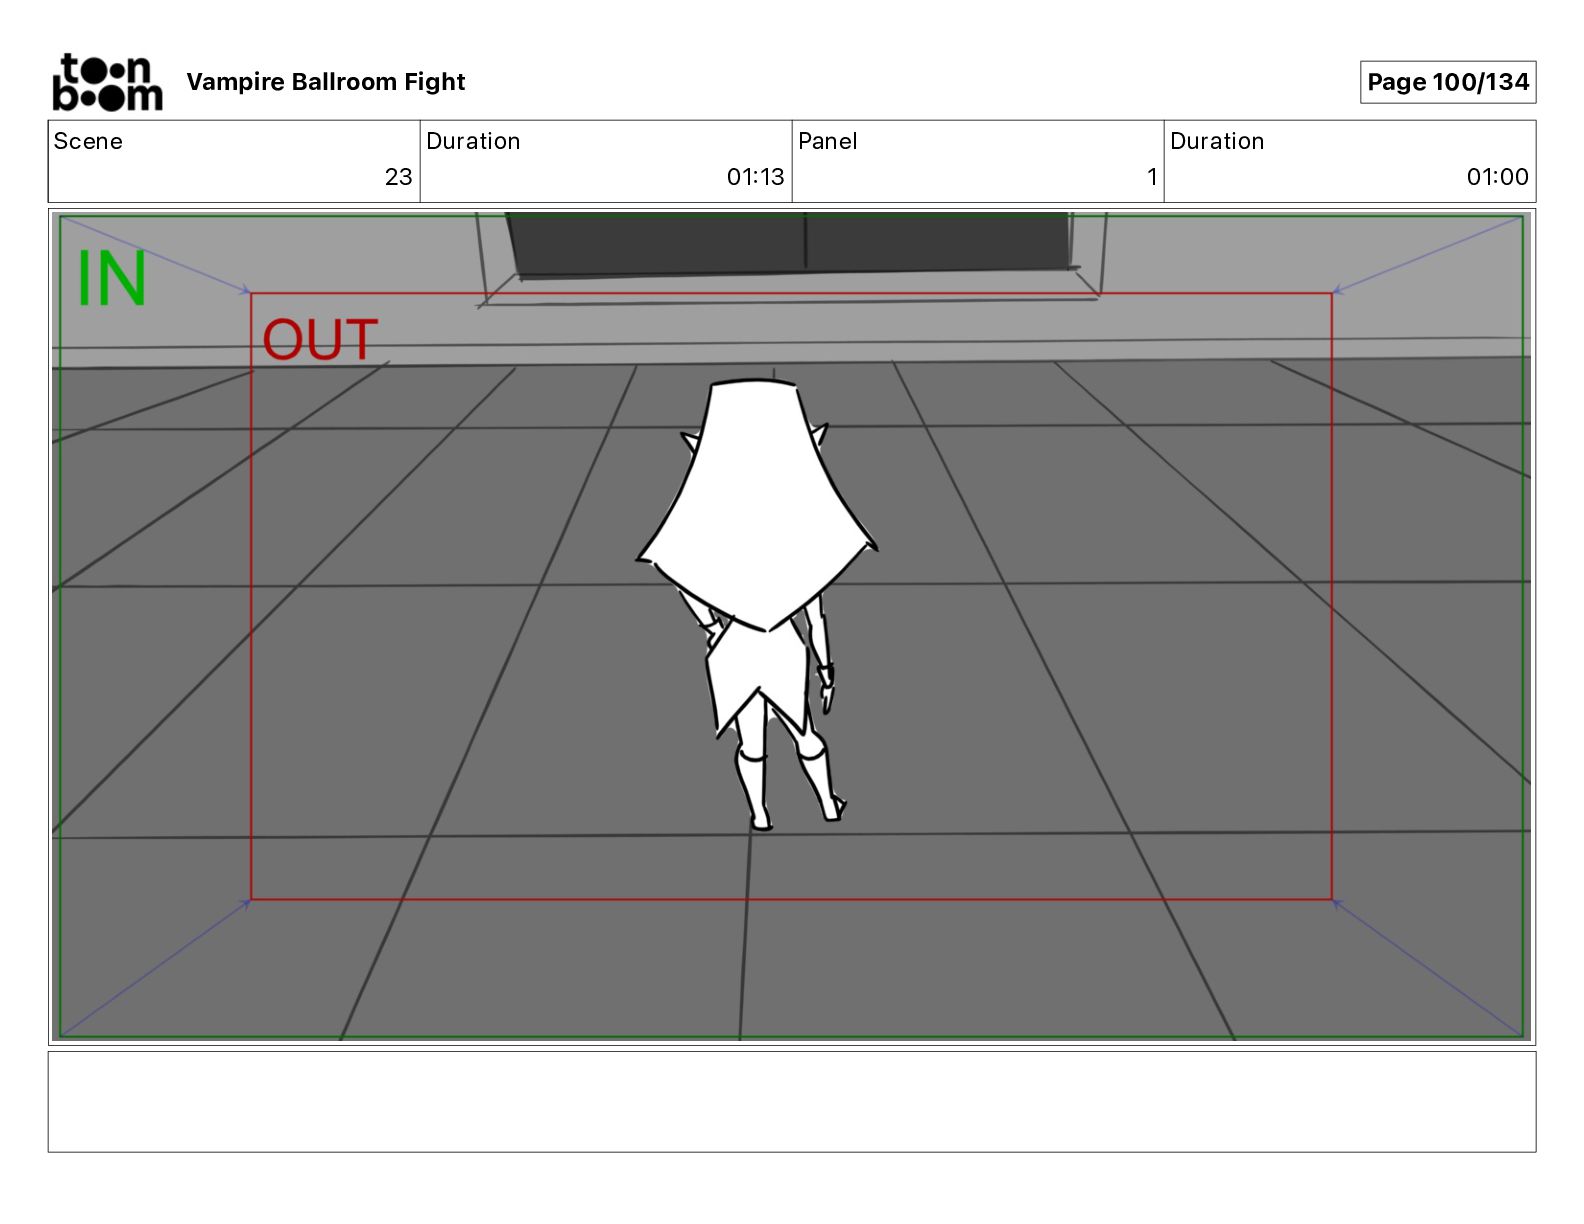This screenshot has width=1584, height=1224.
Task: Click the 'Scene' header label
Action: [88, 141]
